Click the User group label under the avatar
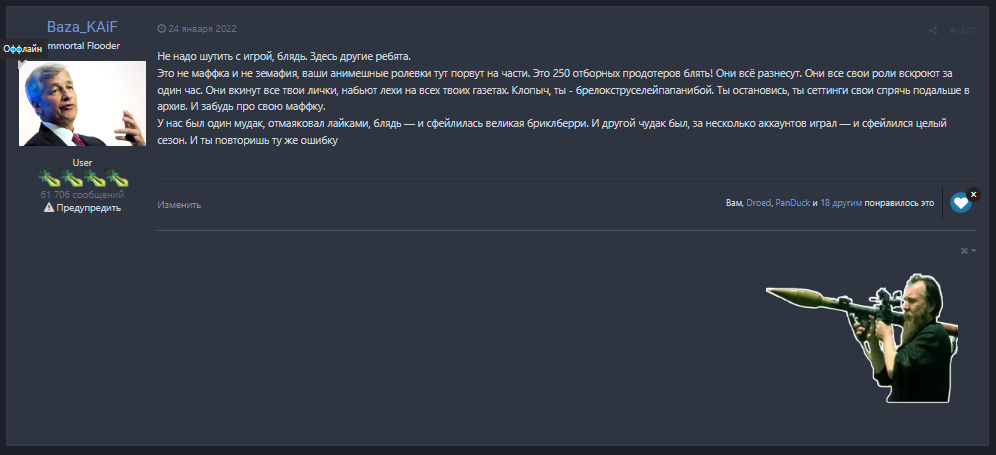 tap(82, 162)
